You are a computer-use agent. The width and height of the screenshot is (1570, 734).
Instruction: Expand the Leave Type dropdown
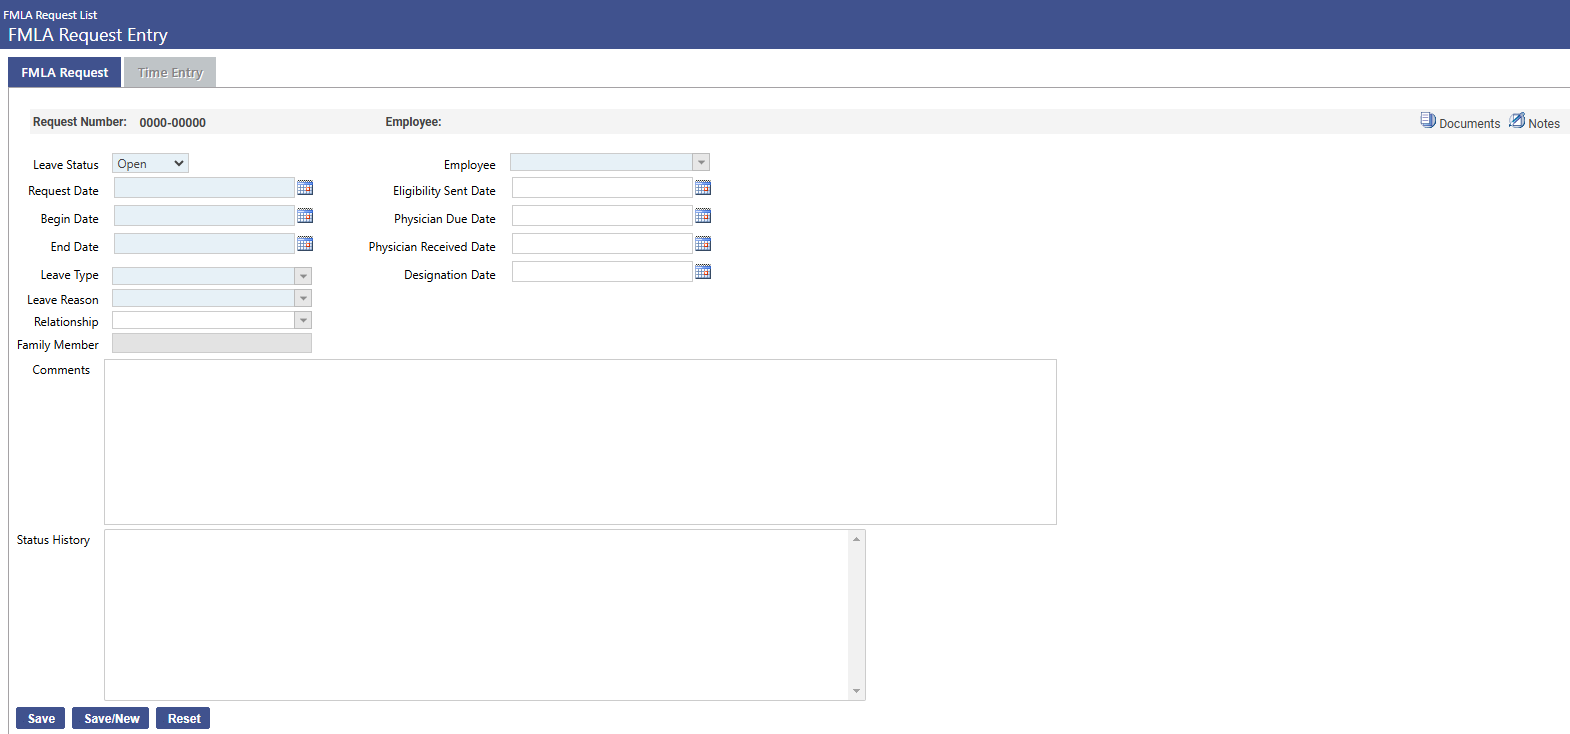[303, 276]
